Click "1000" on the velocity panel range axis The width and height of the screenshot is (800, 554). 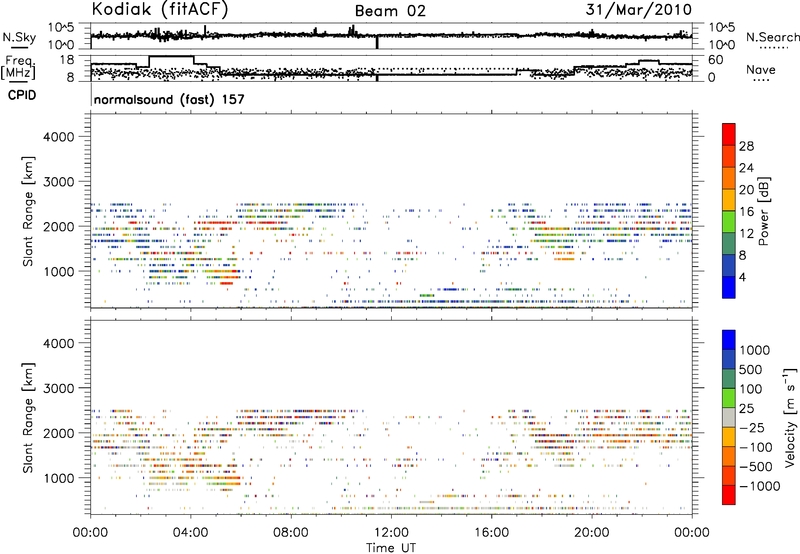pyautogui.click(x=59, y=478)
